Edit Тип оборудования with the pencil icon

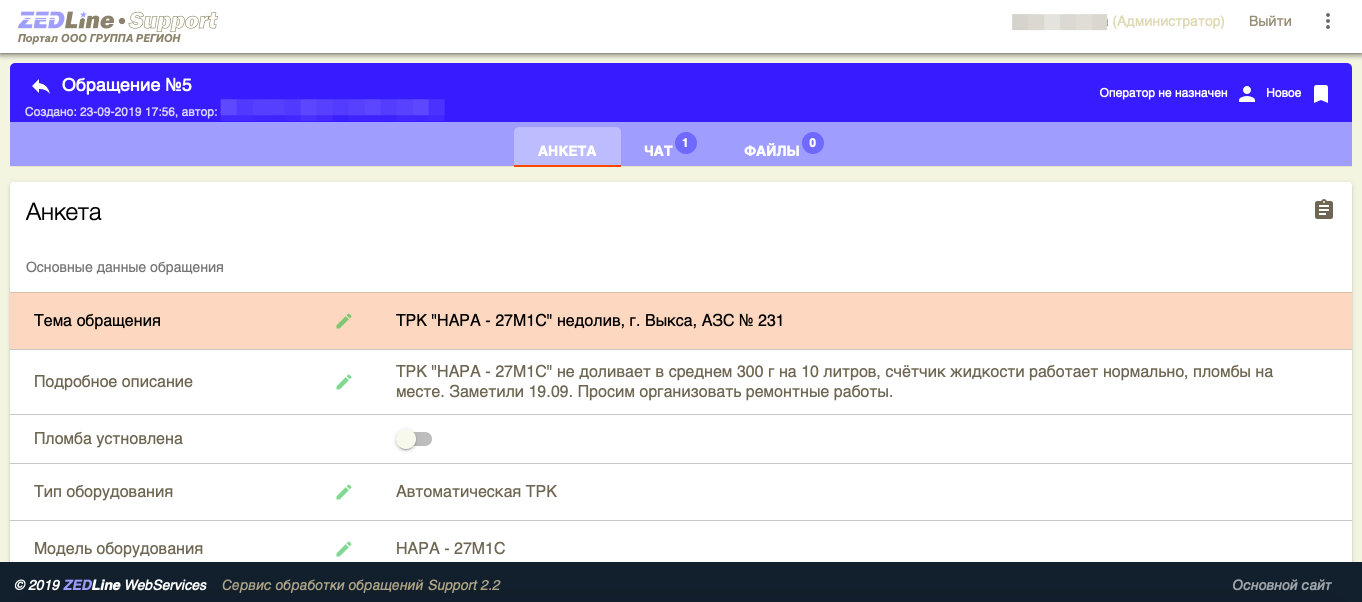pos(344,491)
